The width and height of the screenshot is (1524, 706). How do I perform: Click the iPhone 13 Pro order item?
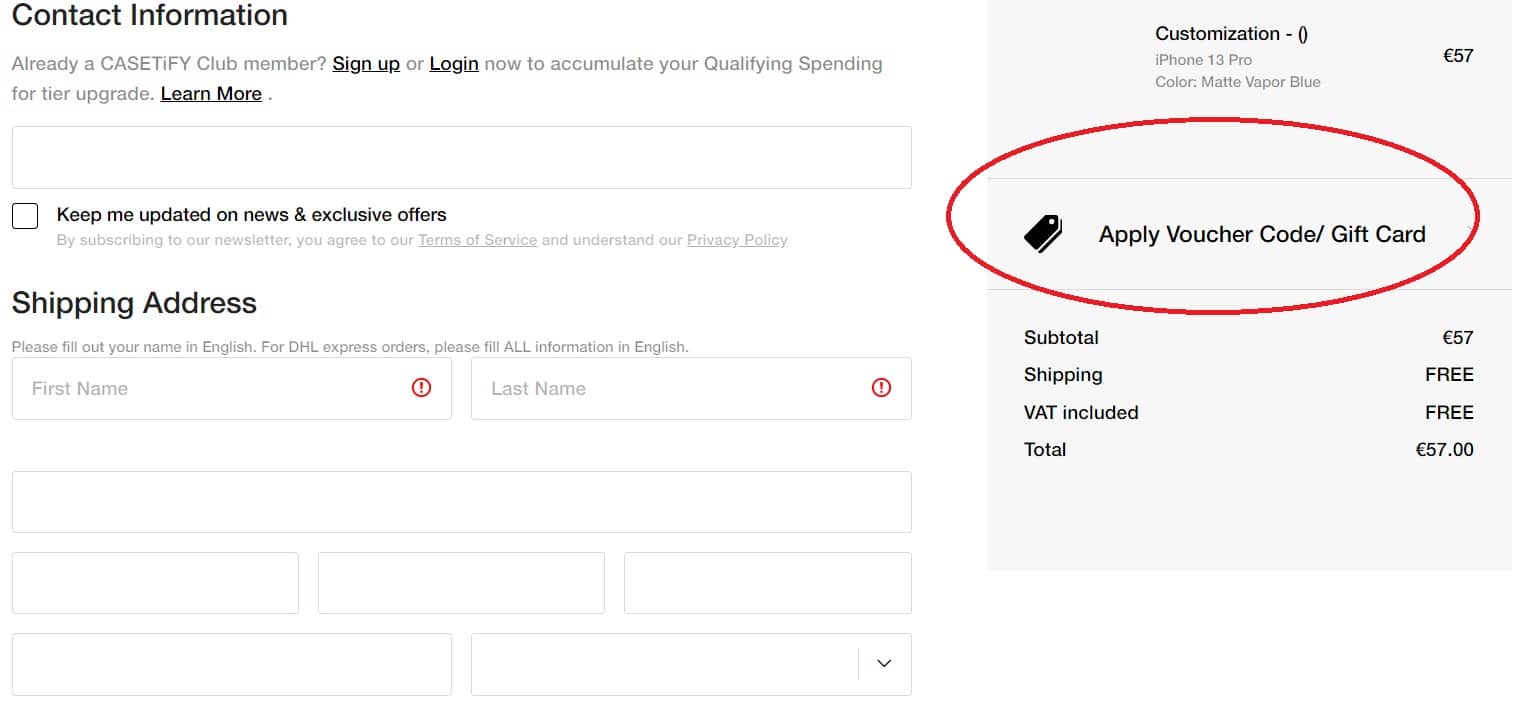(x=1203, y=60)
